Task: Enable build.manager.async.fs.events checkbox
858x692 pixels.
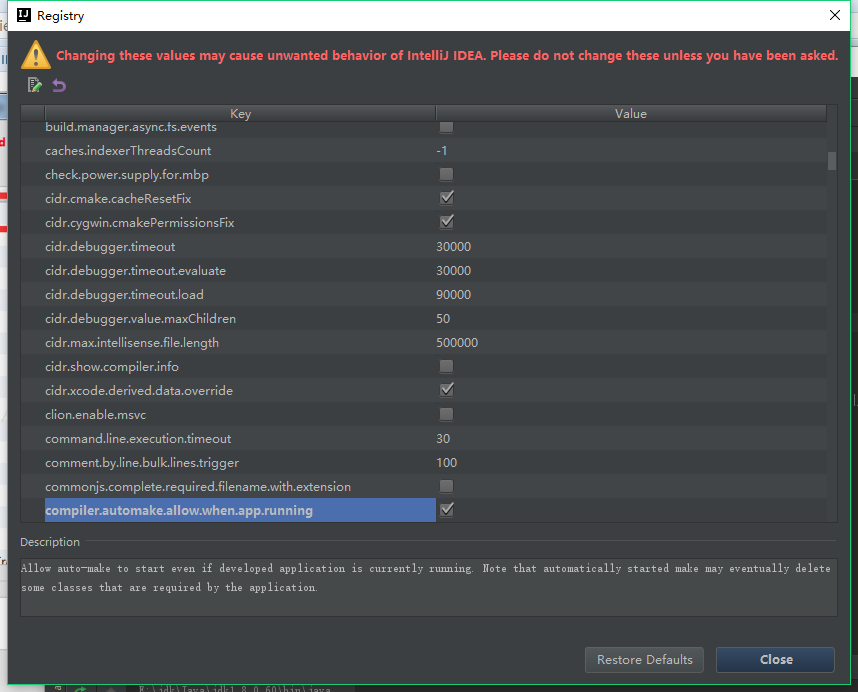Action: point(447,127)
